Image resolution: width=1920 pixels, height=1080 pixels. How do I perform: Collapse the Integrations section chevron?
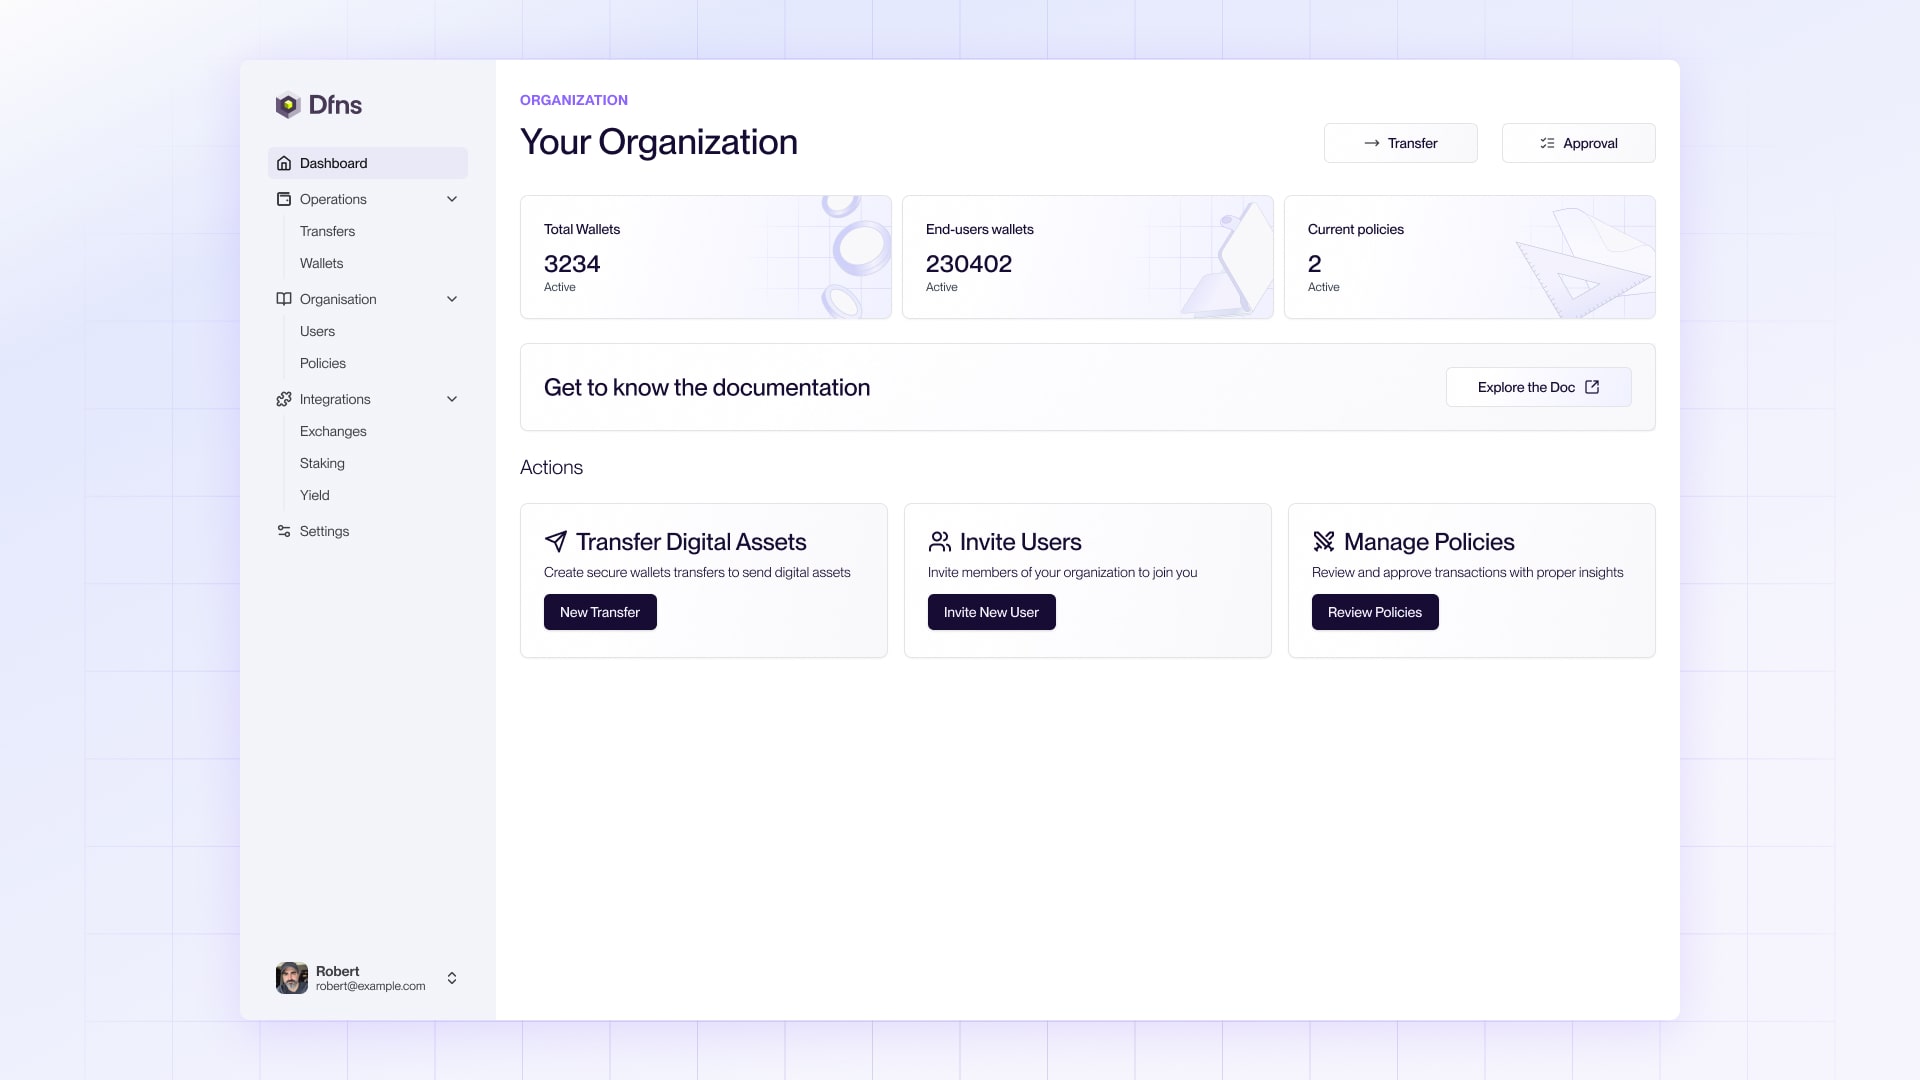coord(452,399)
